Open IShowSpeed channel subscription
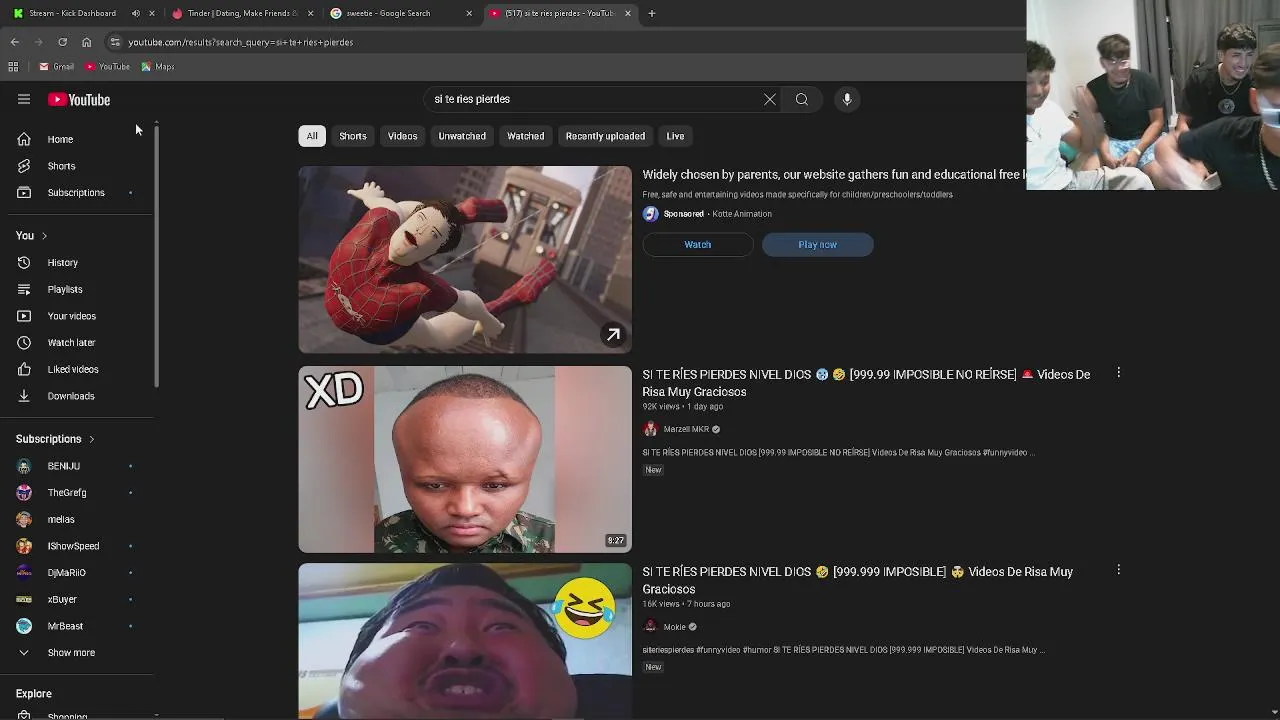This screenshot has width=1280, height=720. tap(78, 546)
